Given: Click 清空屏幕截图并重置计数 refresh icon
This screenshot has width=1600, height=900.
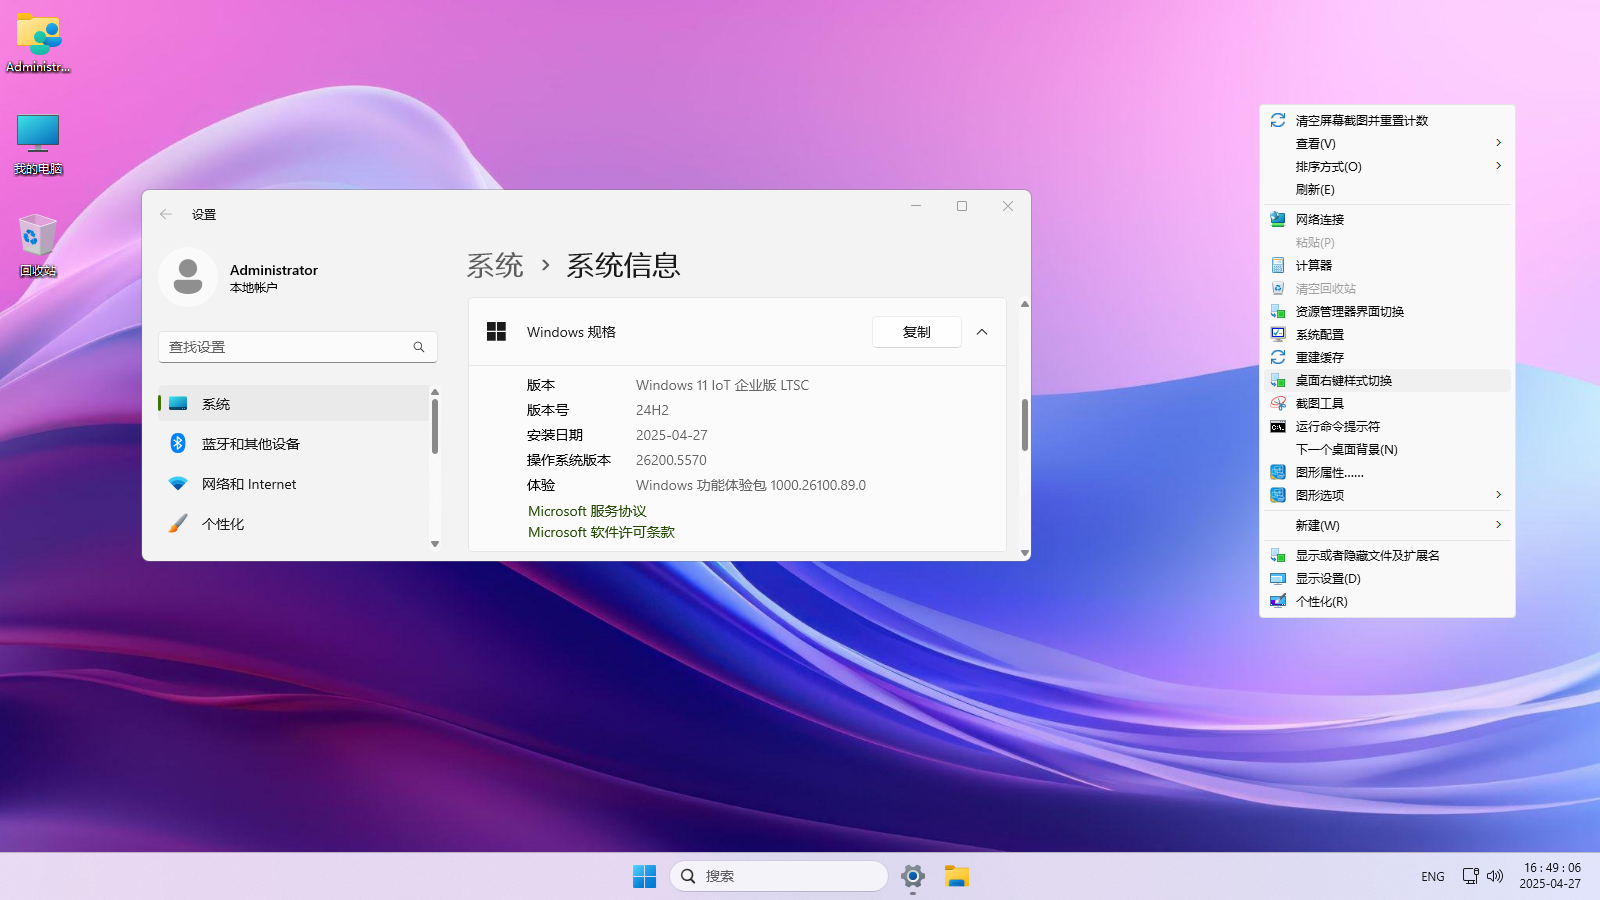Looking at the screenshot, I should (1278, 120).
